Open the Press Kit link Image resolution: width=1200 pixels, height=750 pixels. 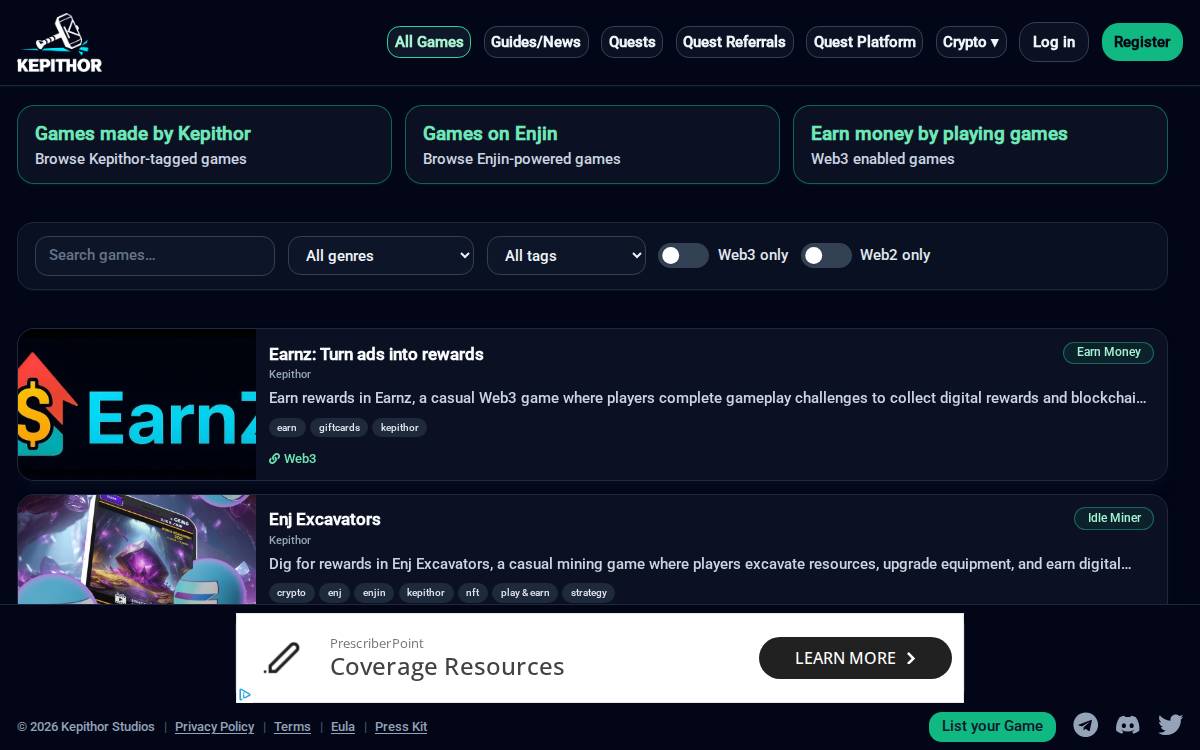coord(401,727)
